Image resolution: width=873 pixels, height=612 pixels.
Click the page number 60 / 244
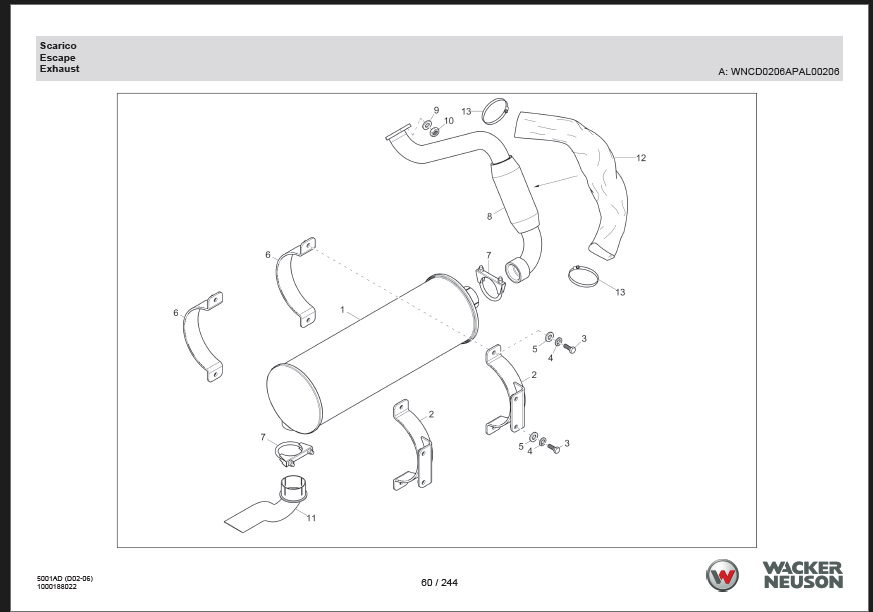click(440, 583)
